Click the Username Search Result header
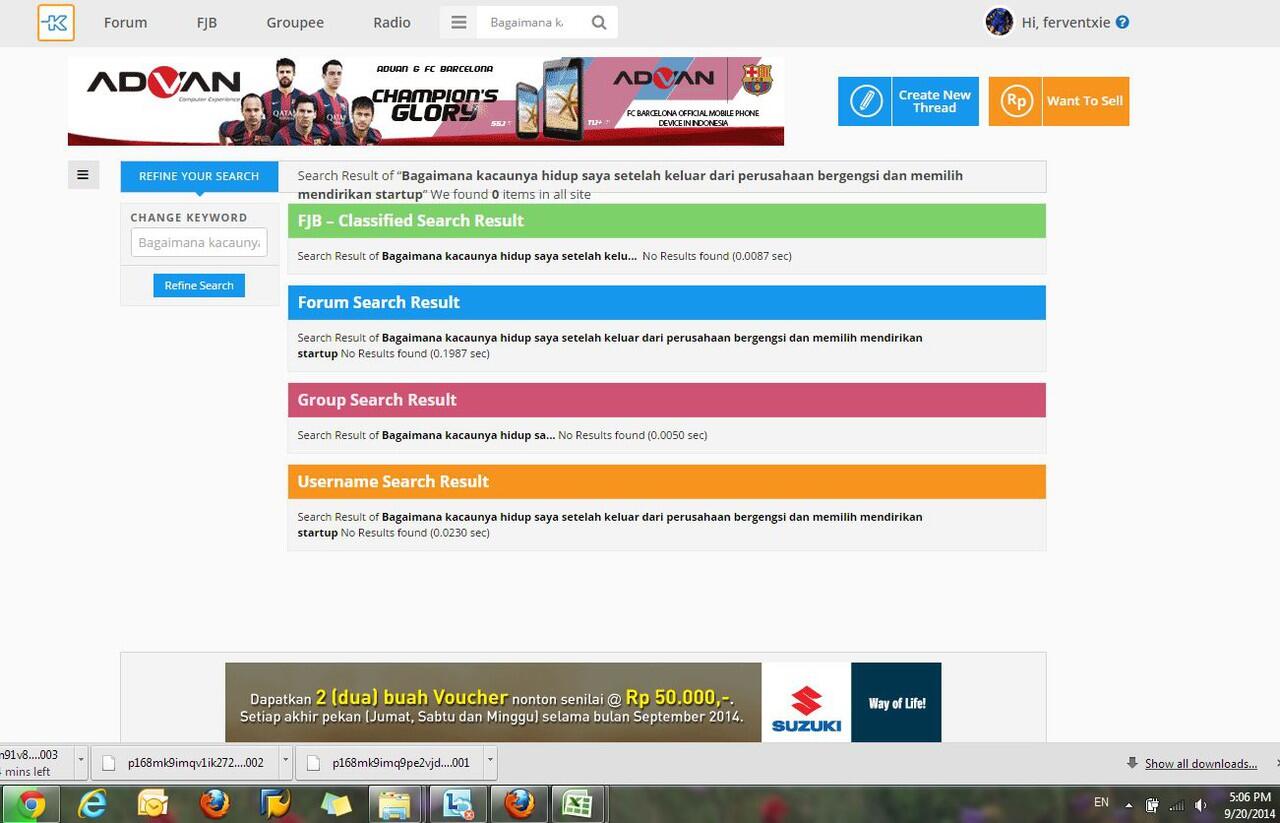This screenshot has height=823, width=1280. coord(667,481)
